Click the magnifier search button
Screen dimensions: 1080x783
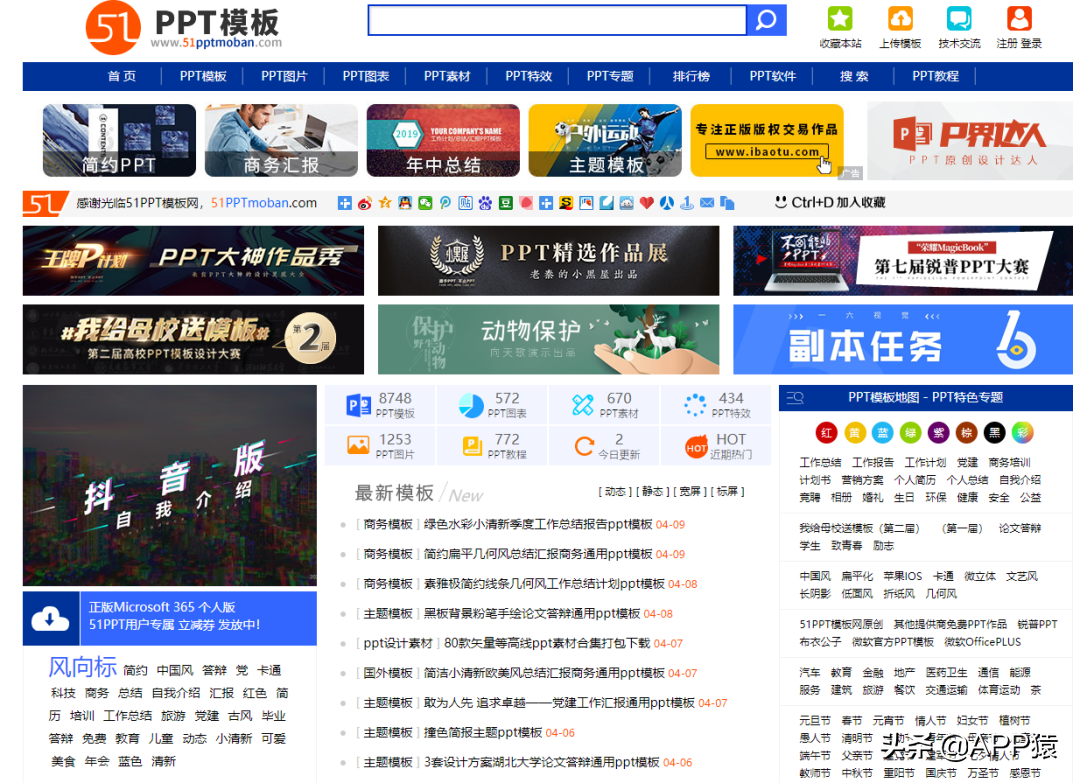click(767, 20)
